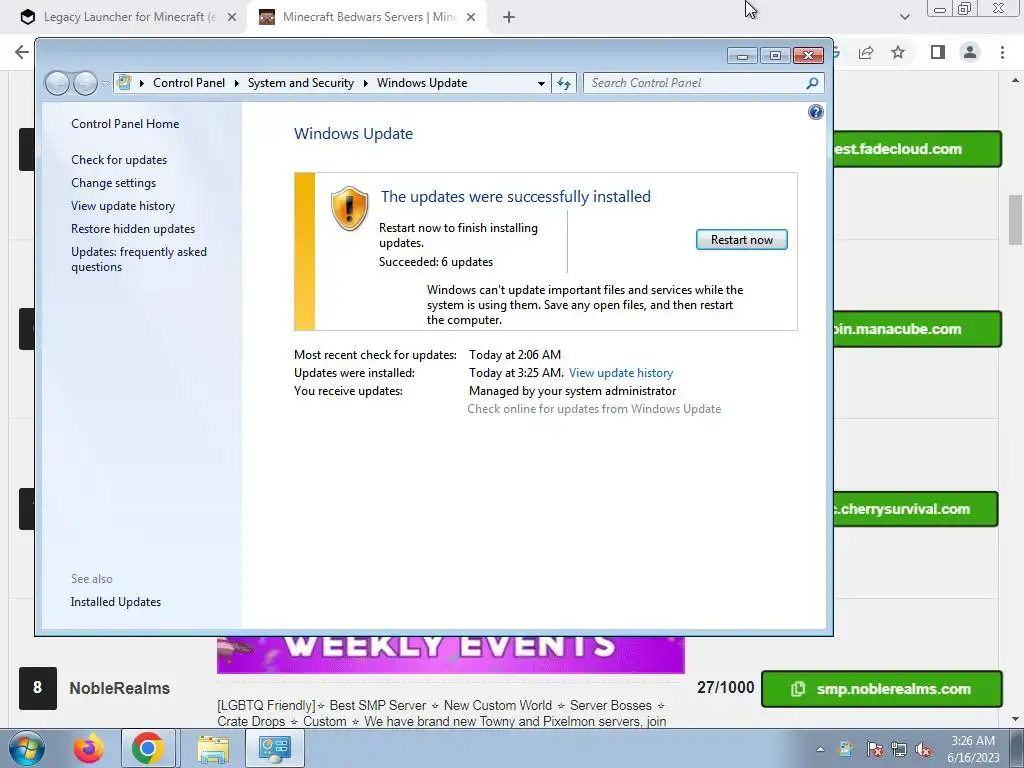Click the Control Panel address bar icon
The height and width of the screenshot is (768, 1024).
click(124, 83)
